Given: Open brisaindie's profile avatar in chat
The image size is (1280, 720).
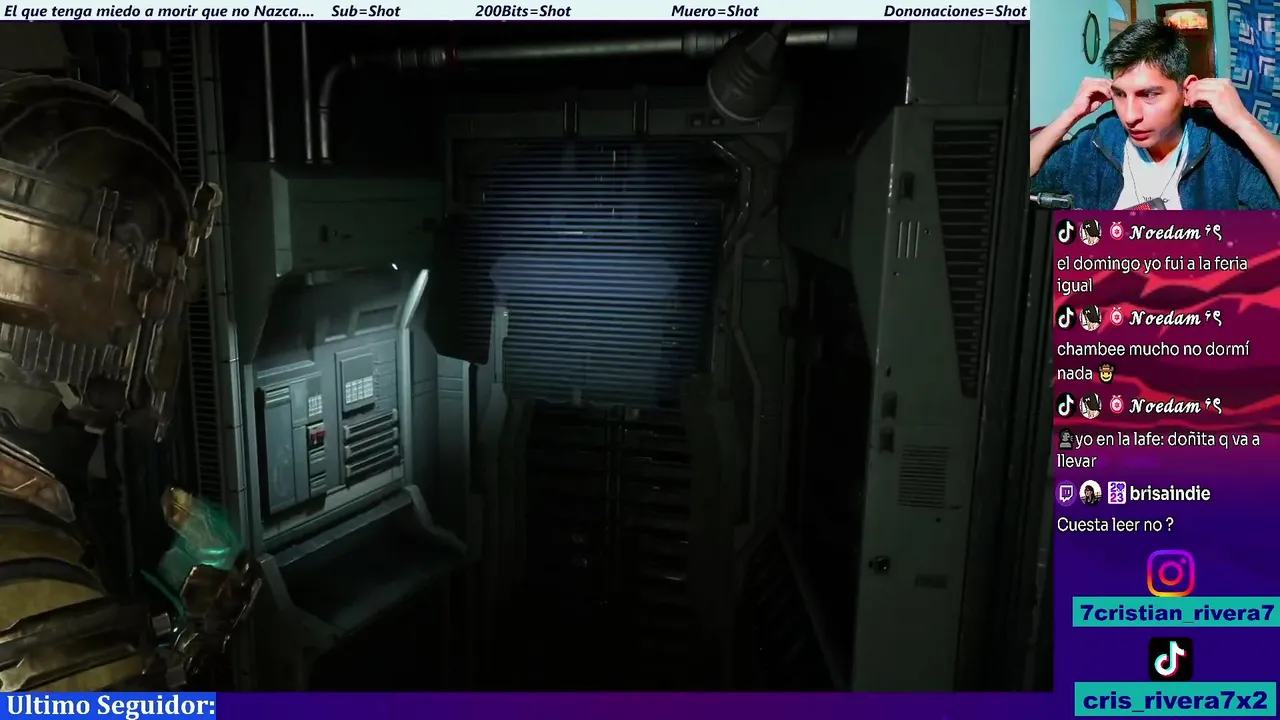Looking at the screenshot, I should point(1091,493).
